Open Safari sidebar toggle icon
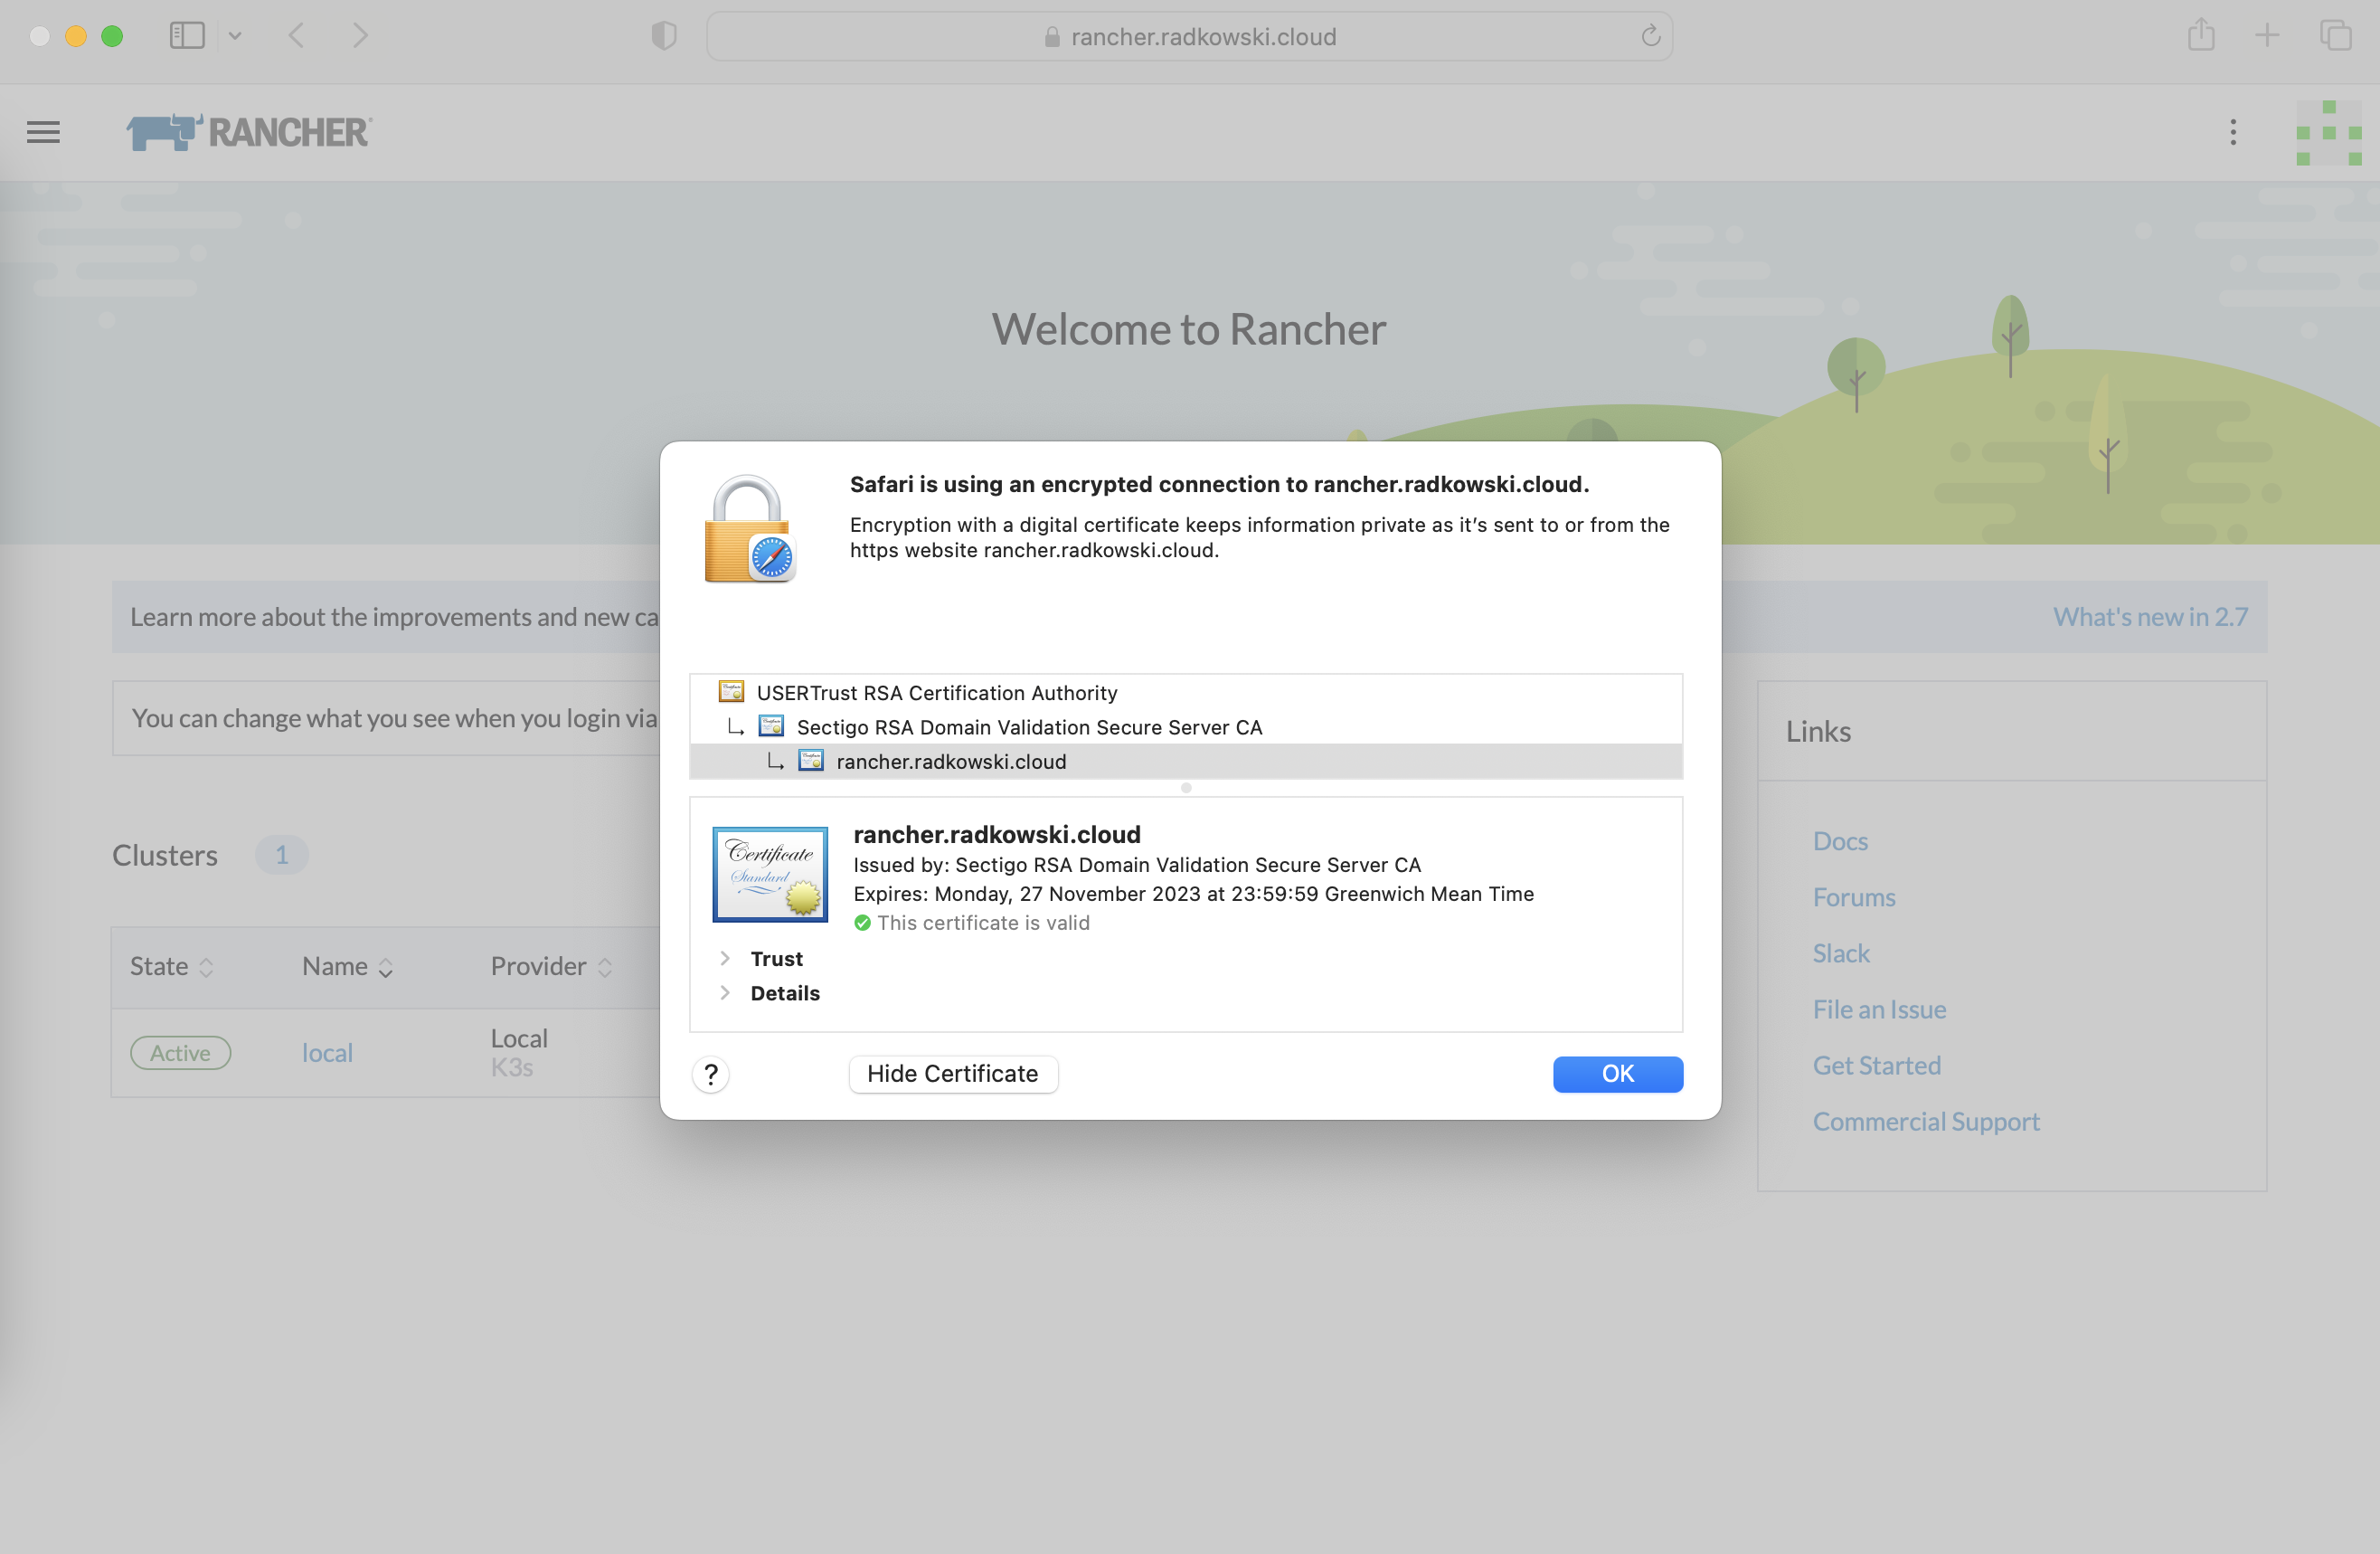2380x1554 pixels. (x=187, y=36)
